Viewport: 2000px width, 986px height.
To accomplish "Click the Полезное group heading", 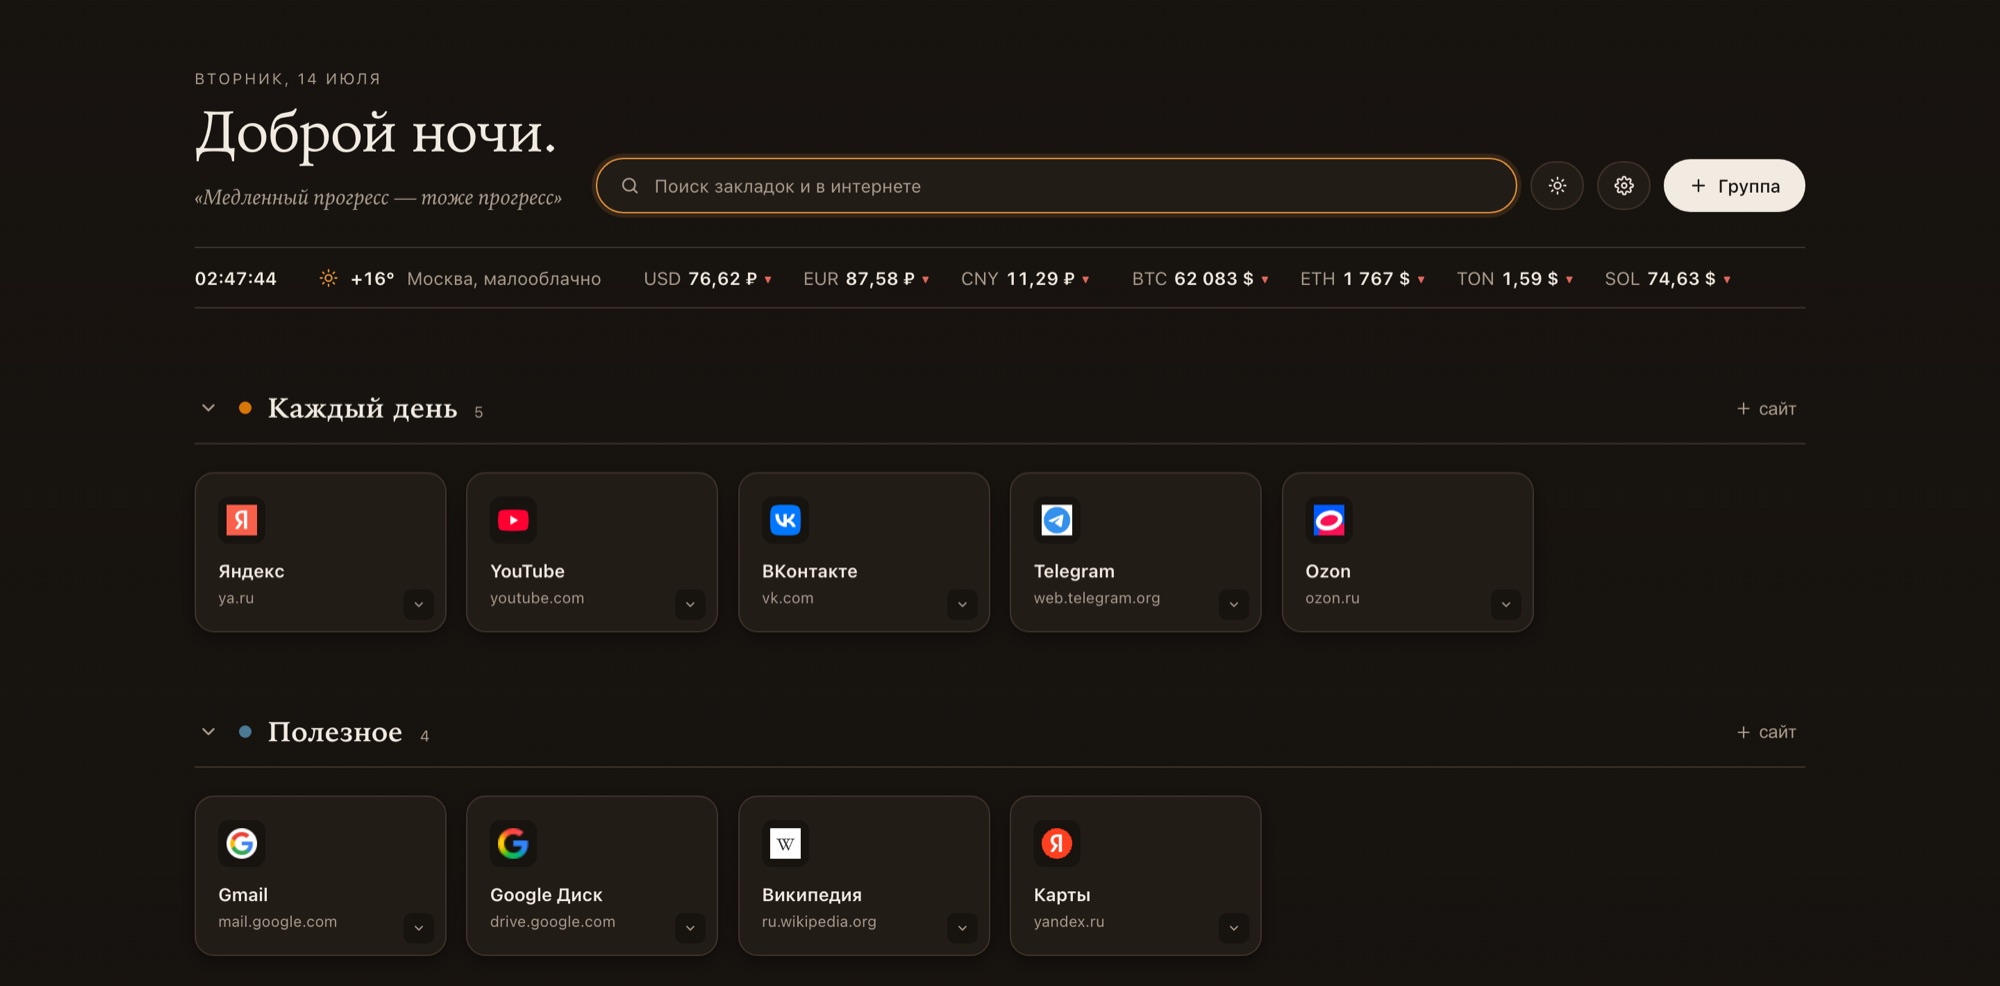I will click(335, 732).
